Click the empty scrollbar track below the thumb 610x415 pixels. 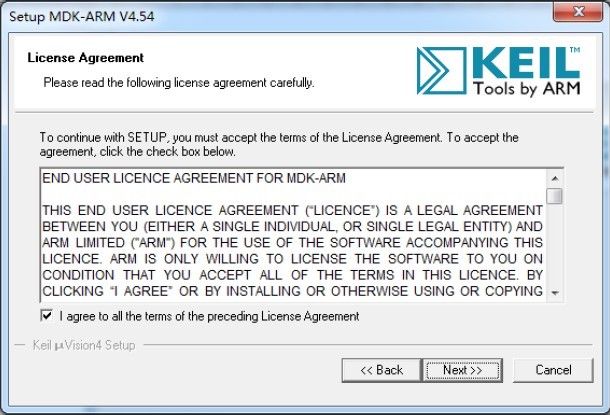[554, 250]
